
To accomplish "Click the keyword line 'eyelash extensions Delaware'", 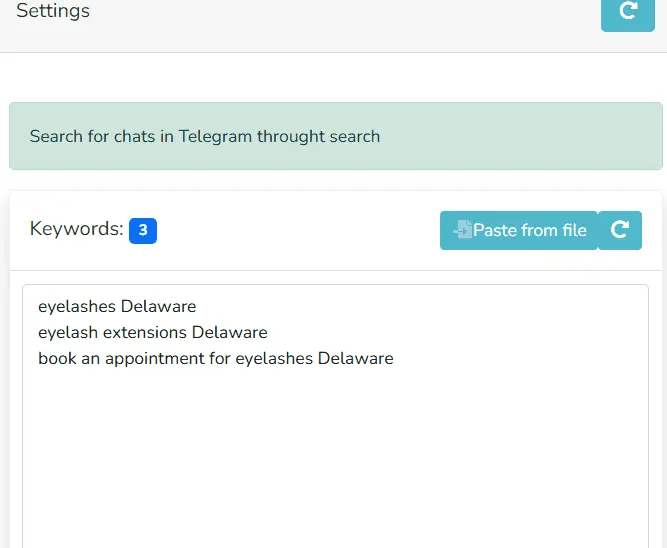I will tap(153, 332).
